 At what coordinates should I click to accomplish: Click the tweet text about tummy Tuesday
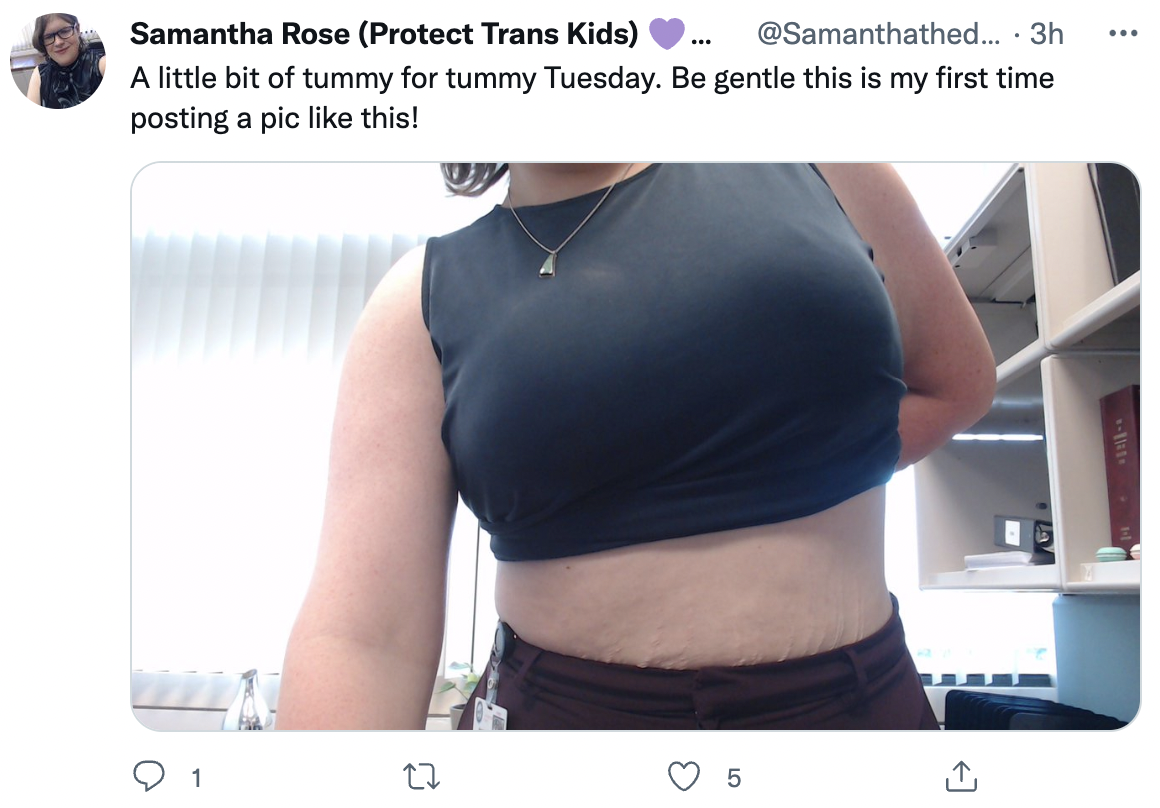[592, 98]
